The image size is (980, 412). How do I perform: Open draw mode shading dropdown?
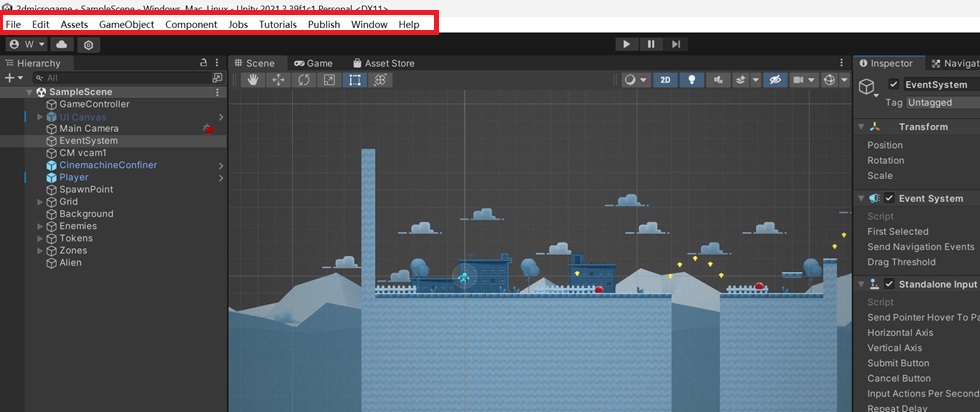[636, 80]
